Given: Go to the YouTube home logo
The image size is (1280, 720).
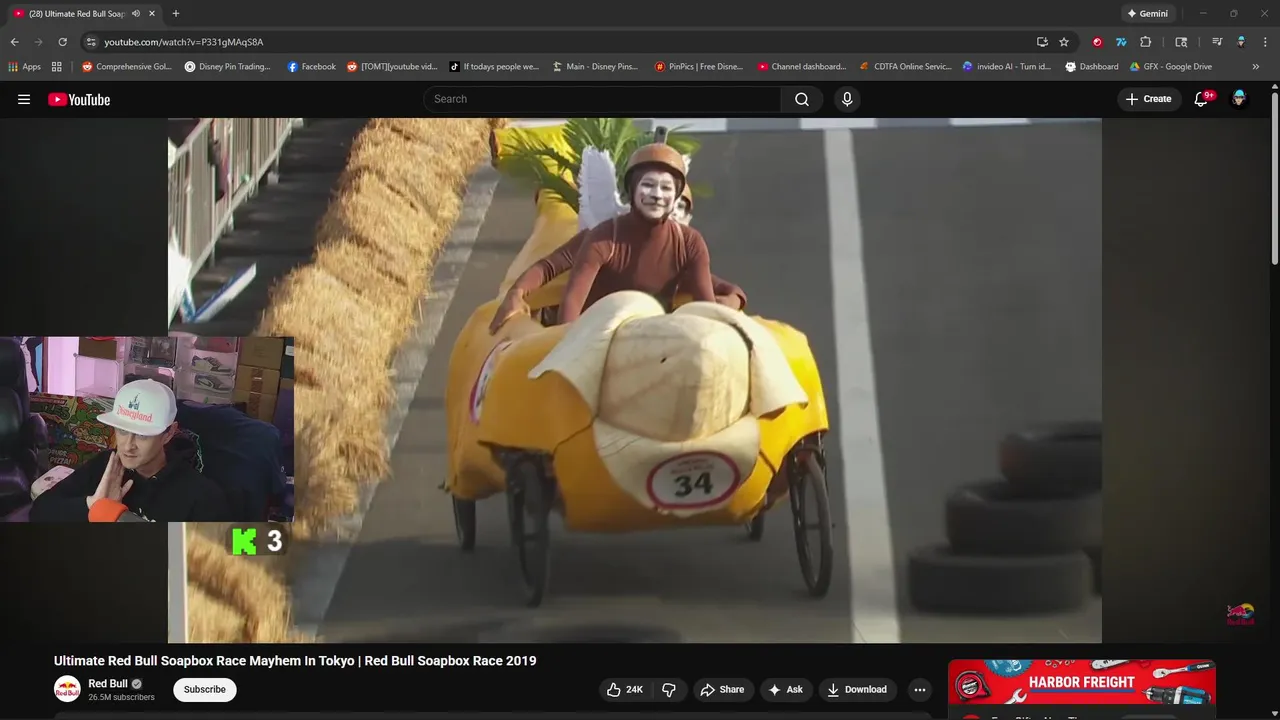Looking at the screenshot, I should (x=79, y=99).
